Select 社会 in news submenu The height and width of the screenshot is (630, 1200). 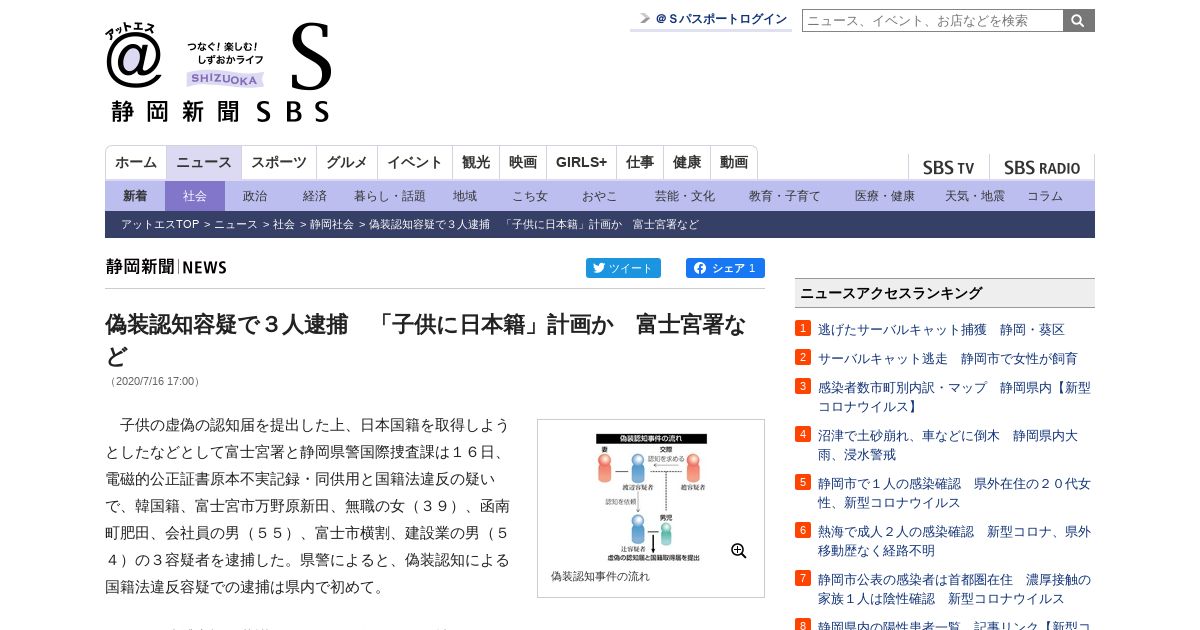click(195, 196)
